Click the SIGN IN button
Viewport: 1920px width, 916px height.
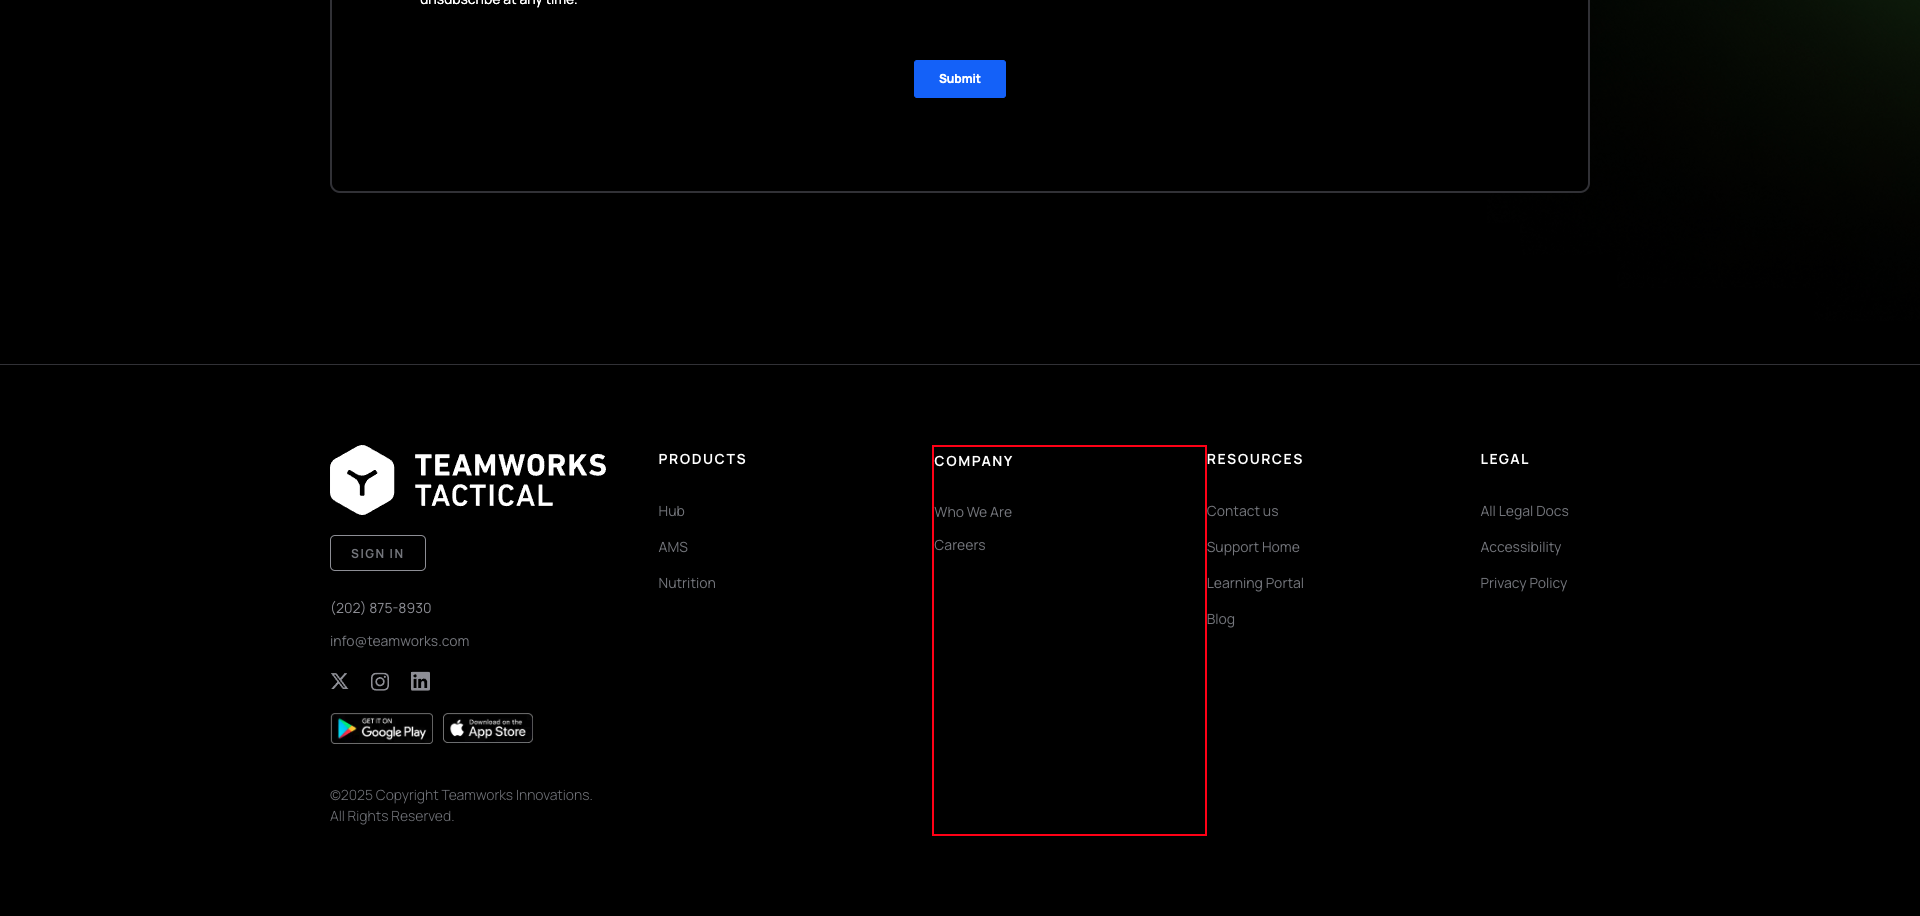pos(377,552)
